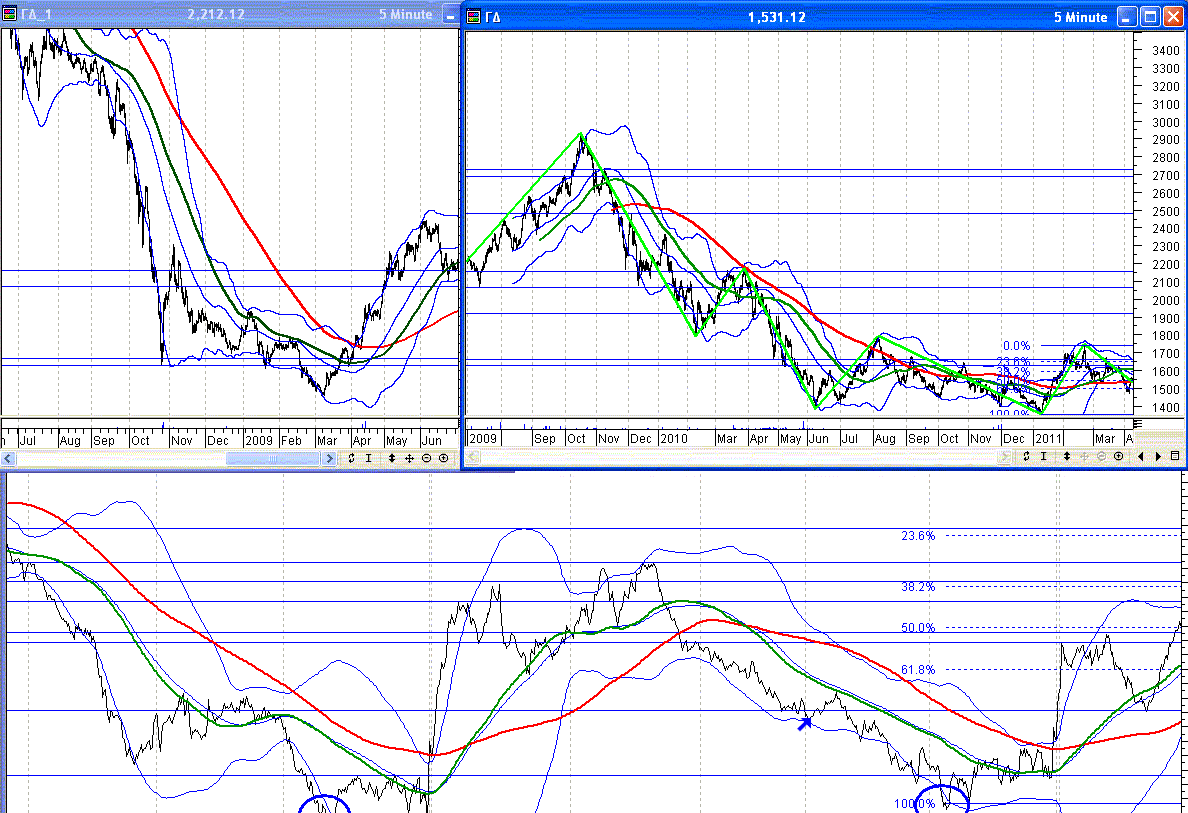
Task: Select the text cursor tool in right chart
Action: (1043, 457)
